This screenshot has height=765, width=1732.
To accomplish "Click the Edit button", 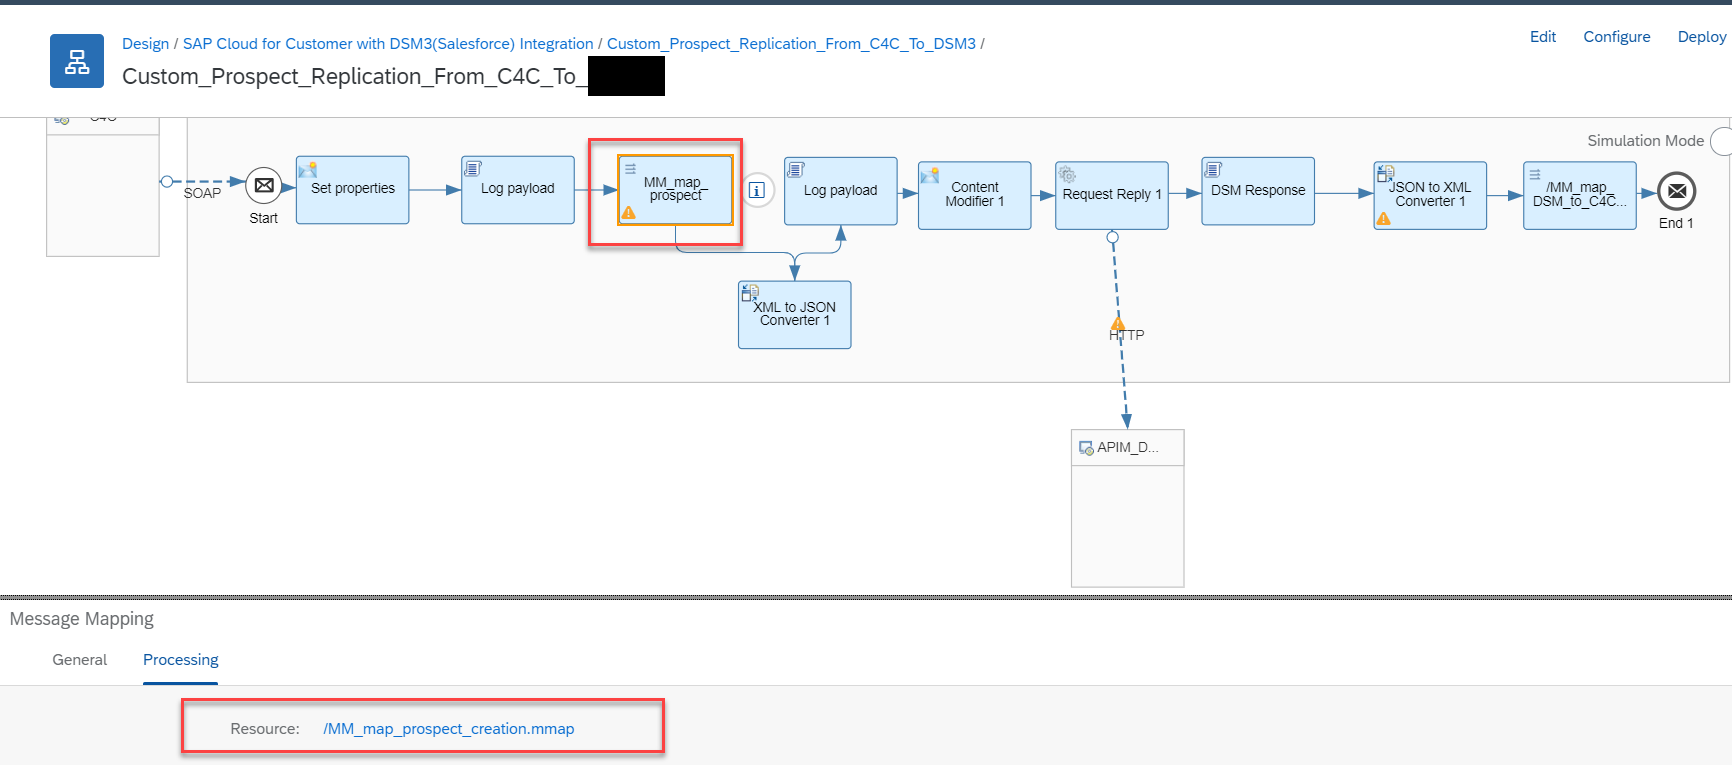I will click(1542, 37).
